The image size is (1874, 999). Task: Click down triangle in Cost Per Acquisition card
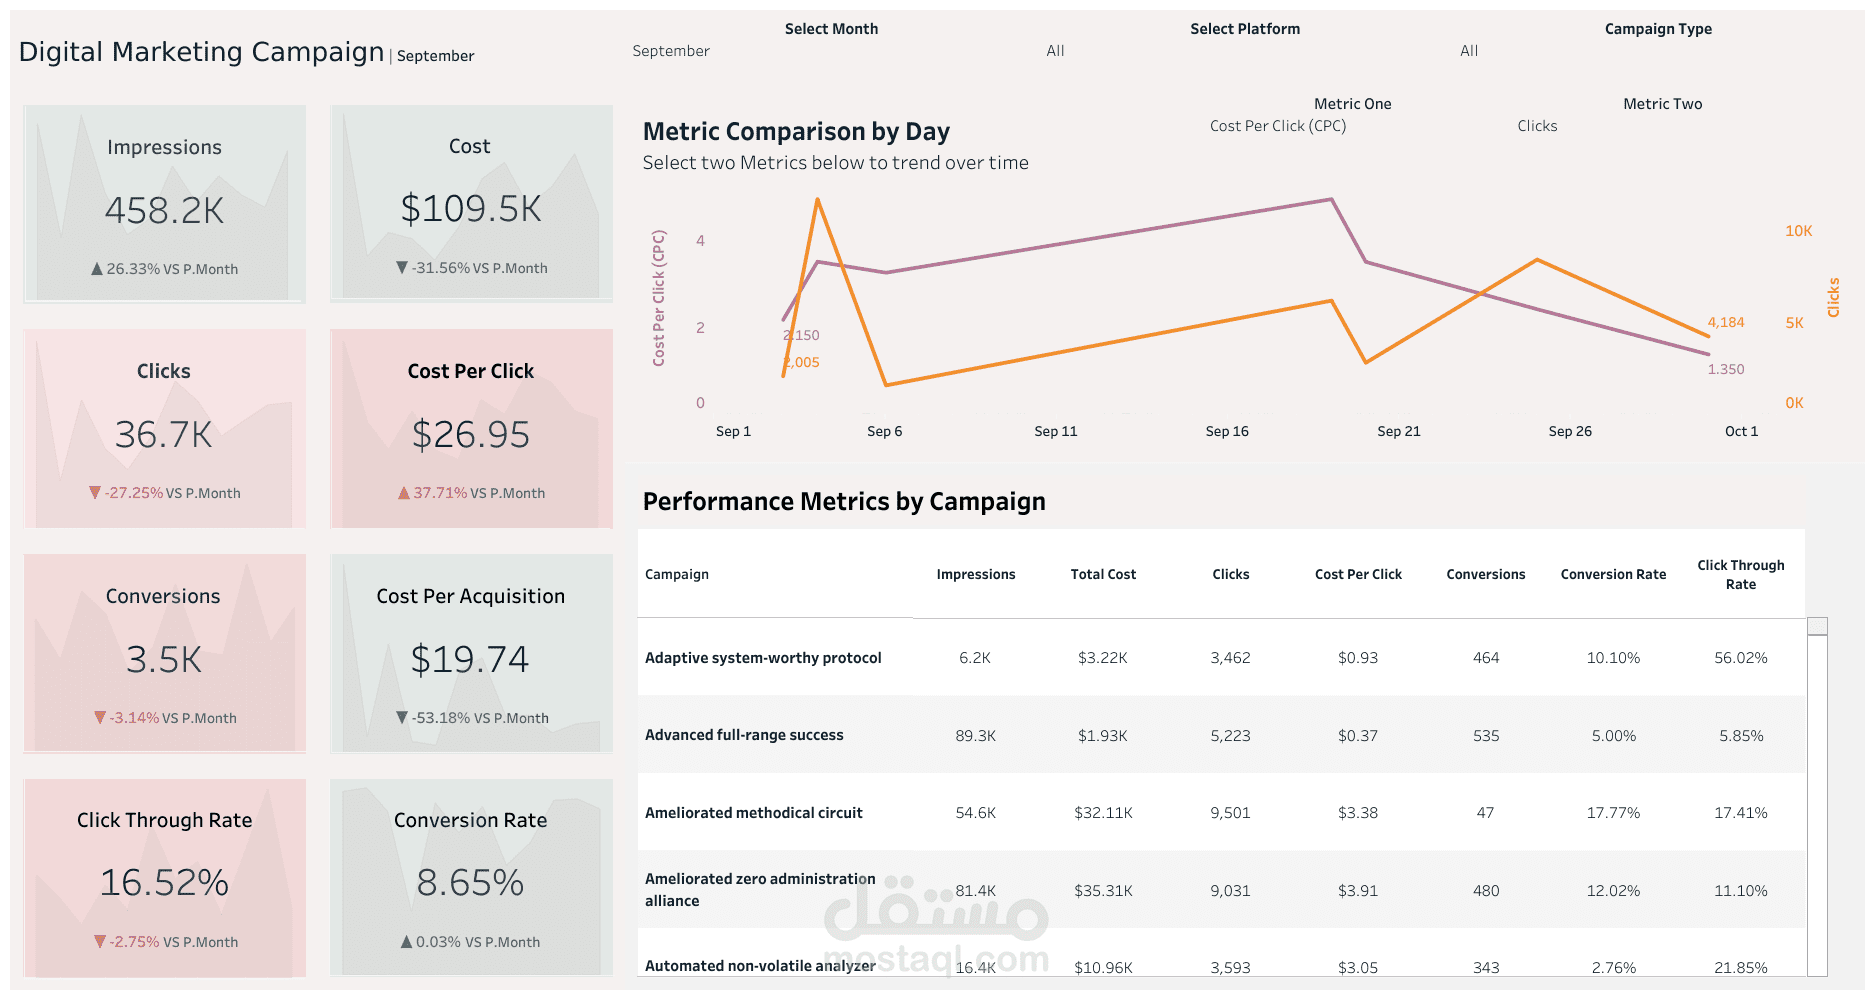coord(402,718)
